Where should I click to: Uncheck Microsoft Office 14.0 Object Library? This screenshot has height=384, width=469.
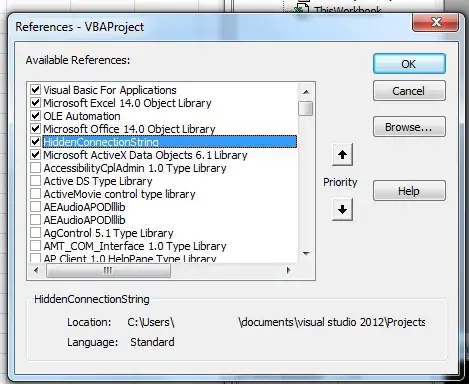point(35,129)
